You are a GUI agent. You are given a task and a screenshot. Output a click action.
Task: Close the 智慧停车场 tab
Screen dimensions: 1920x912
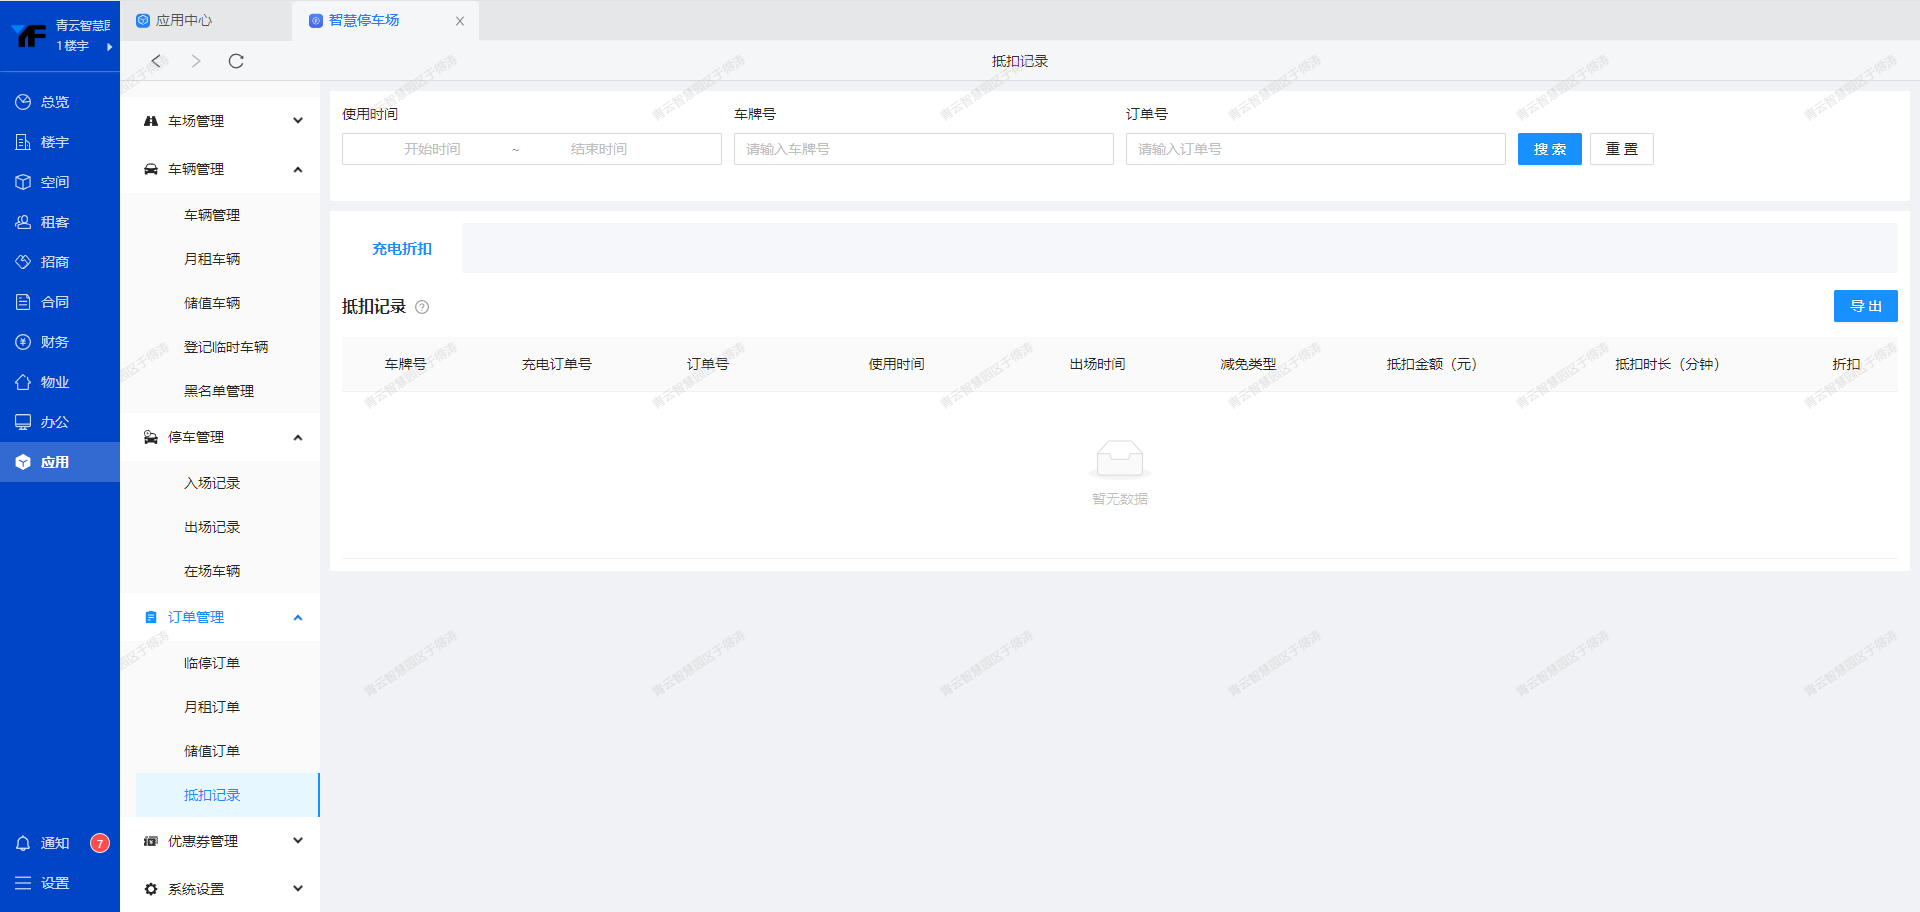(x=460, y=21)
